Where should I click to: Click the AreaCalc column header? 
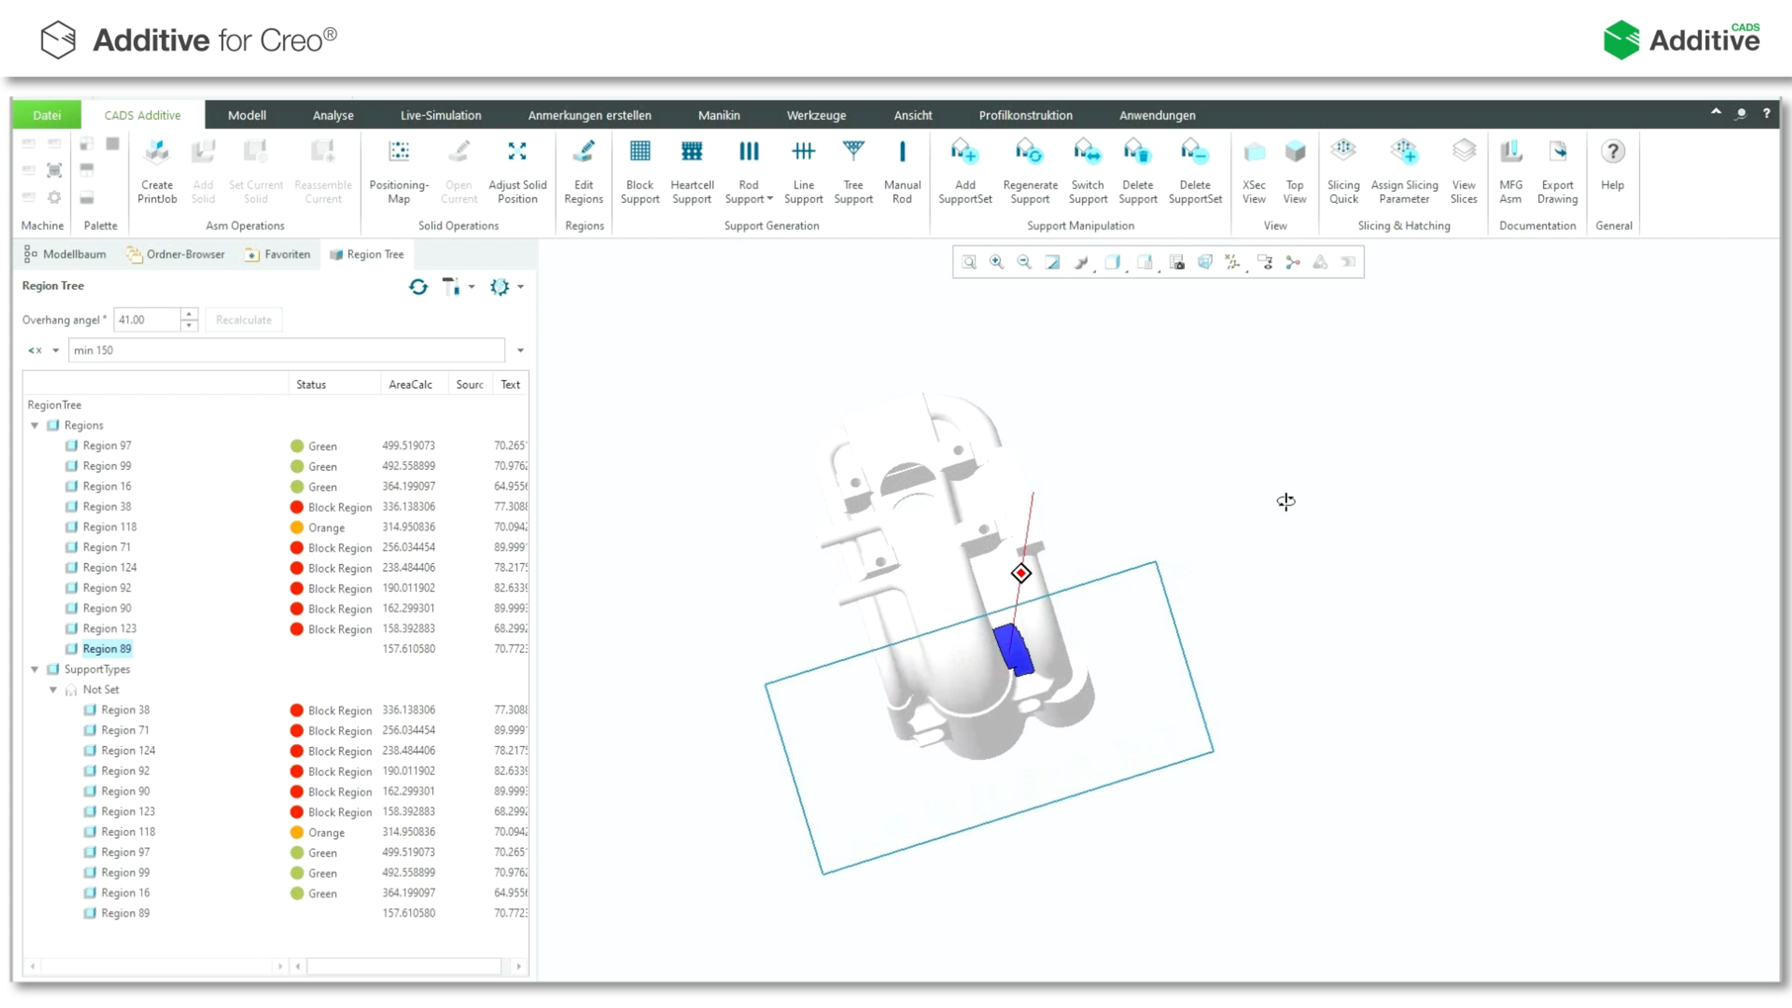click(410, 385)
